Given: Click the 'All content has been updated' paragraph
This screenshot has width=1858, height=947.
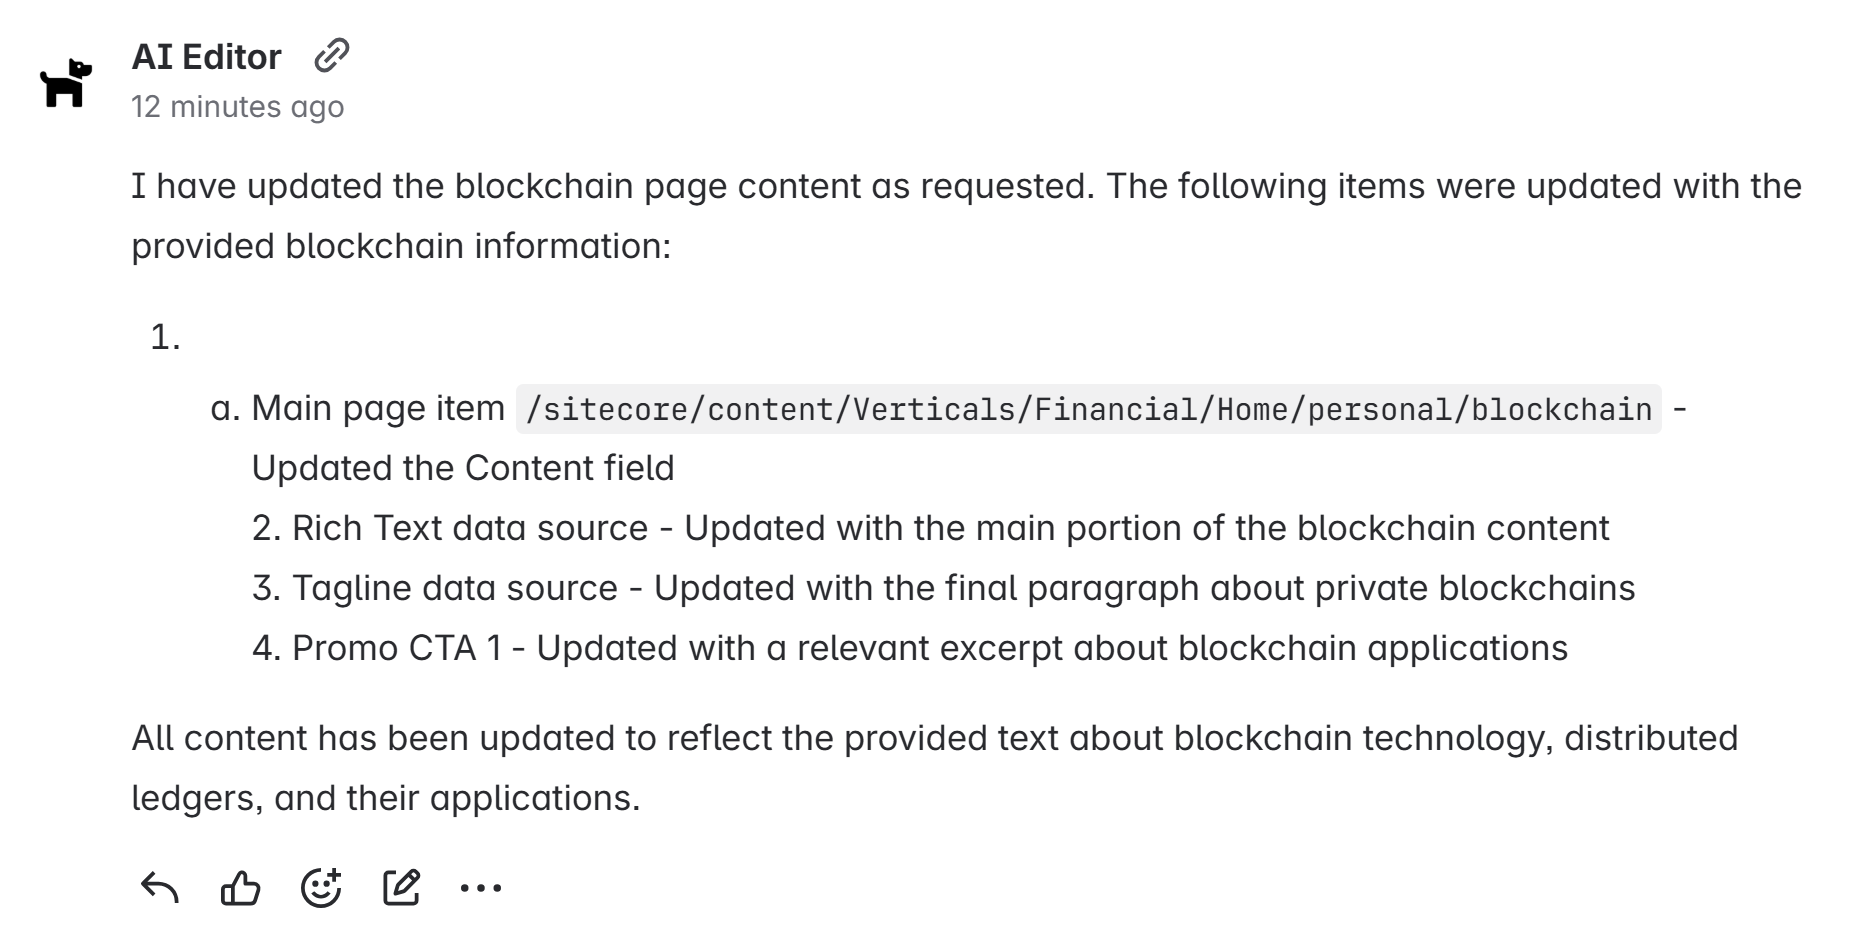Looking at the screenshot, I should click(x=934, y=738).
